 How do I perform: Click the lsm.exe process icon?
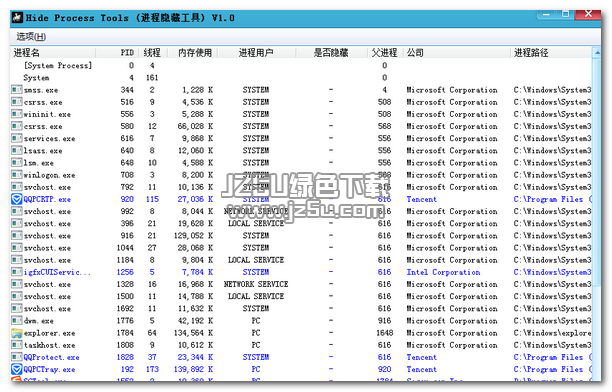[17, 162]
